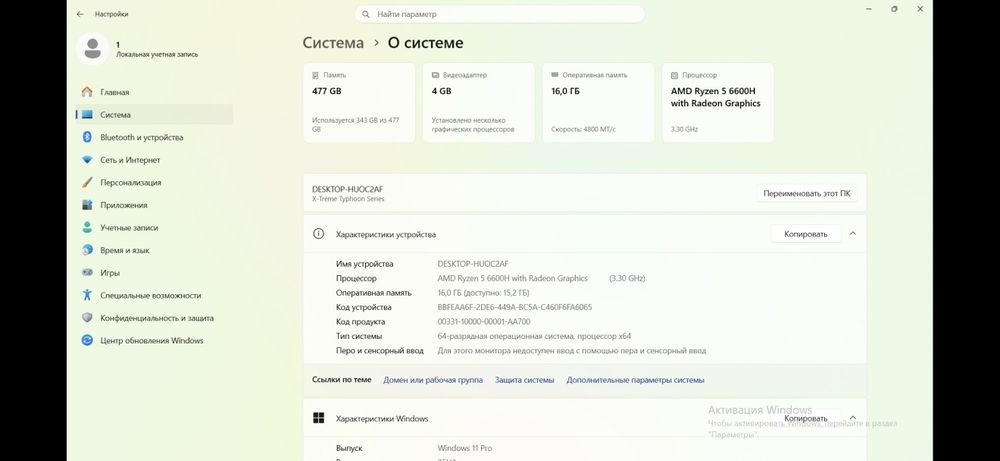Click the search magnifier icon
This screenshot has height=461, width=1000.
click(x=366, y=14)
